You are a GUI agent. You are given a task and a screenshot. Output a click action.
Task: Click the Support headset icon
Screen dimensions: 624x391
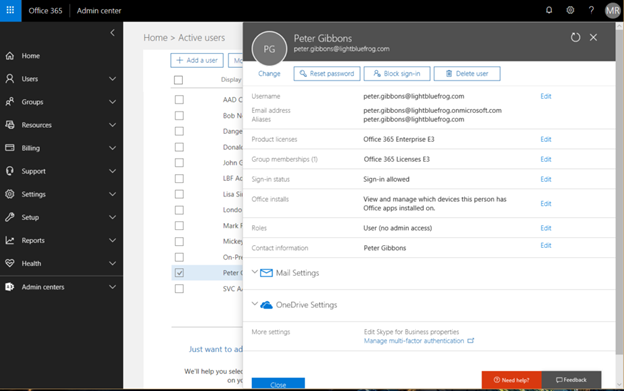point(10,171)
